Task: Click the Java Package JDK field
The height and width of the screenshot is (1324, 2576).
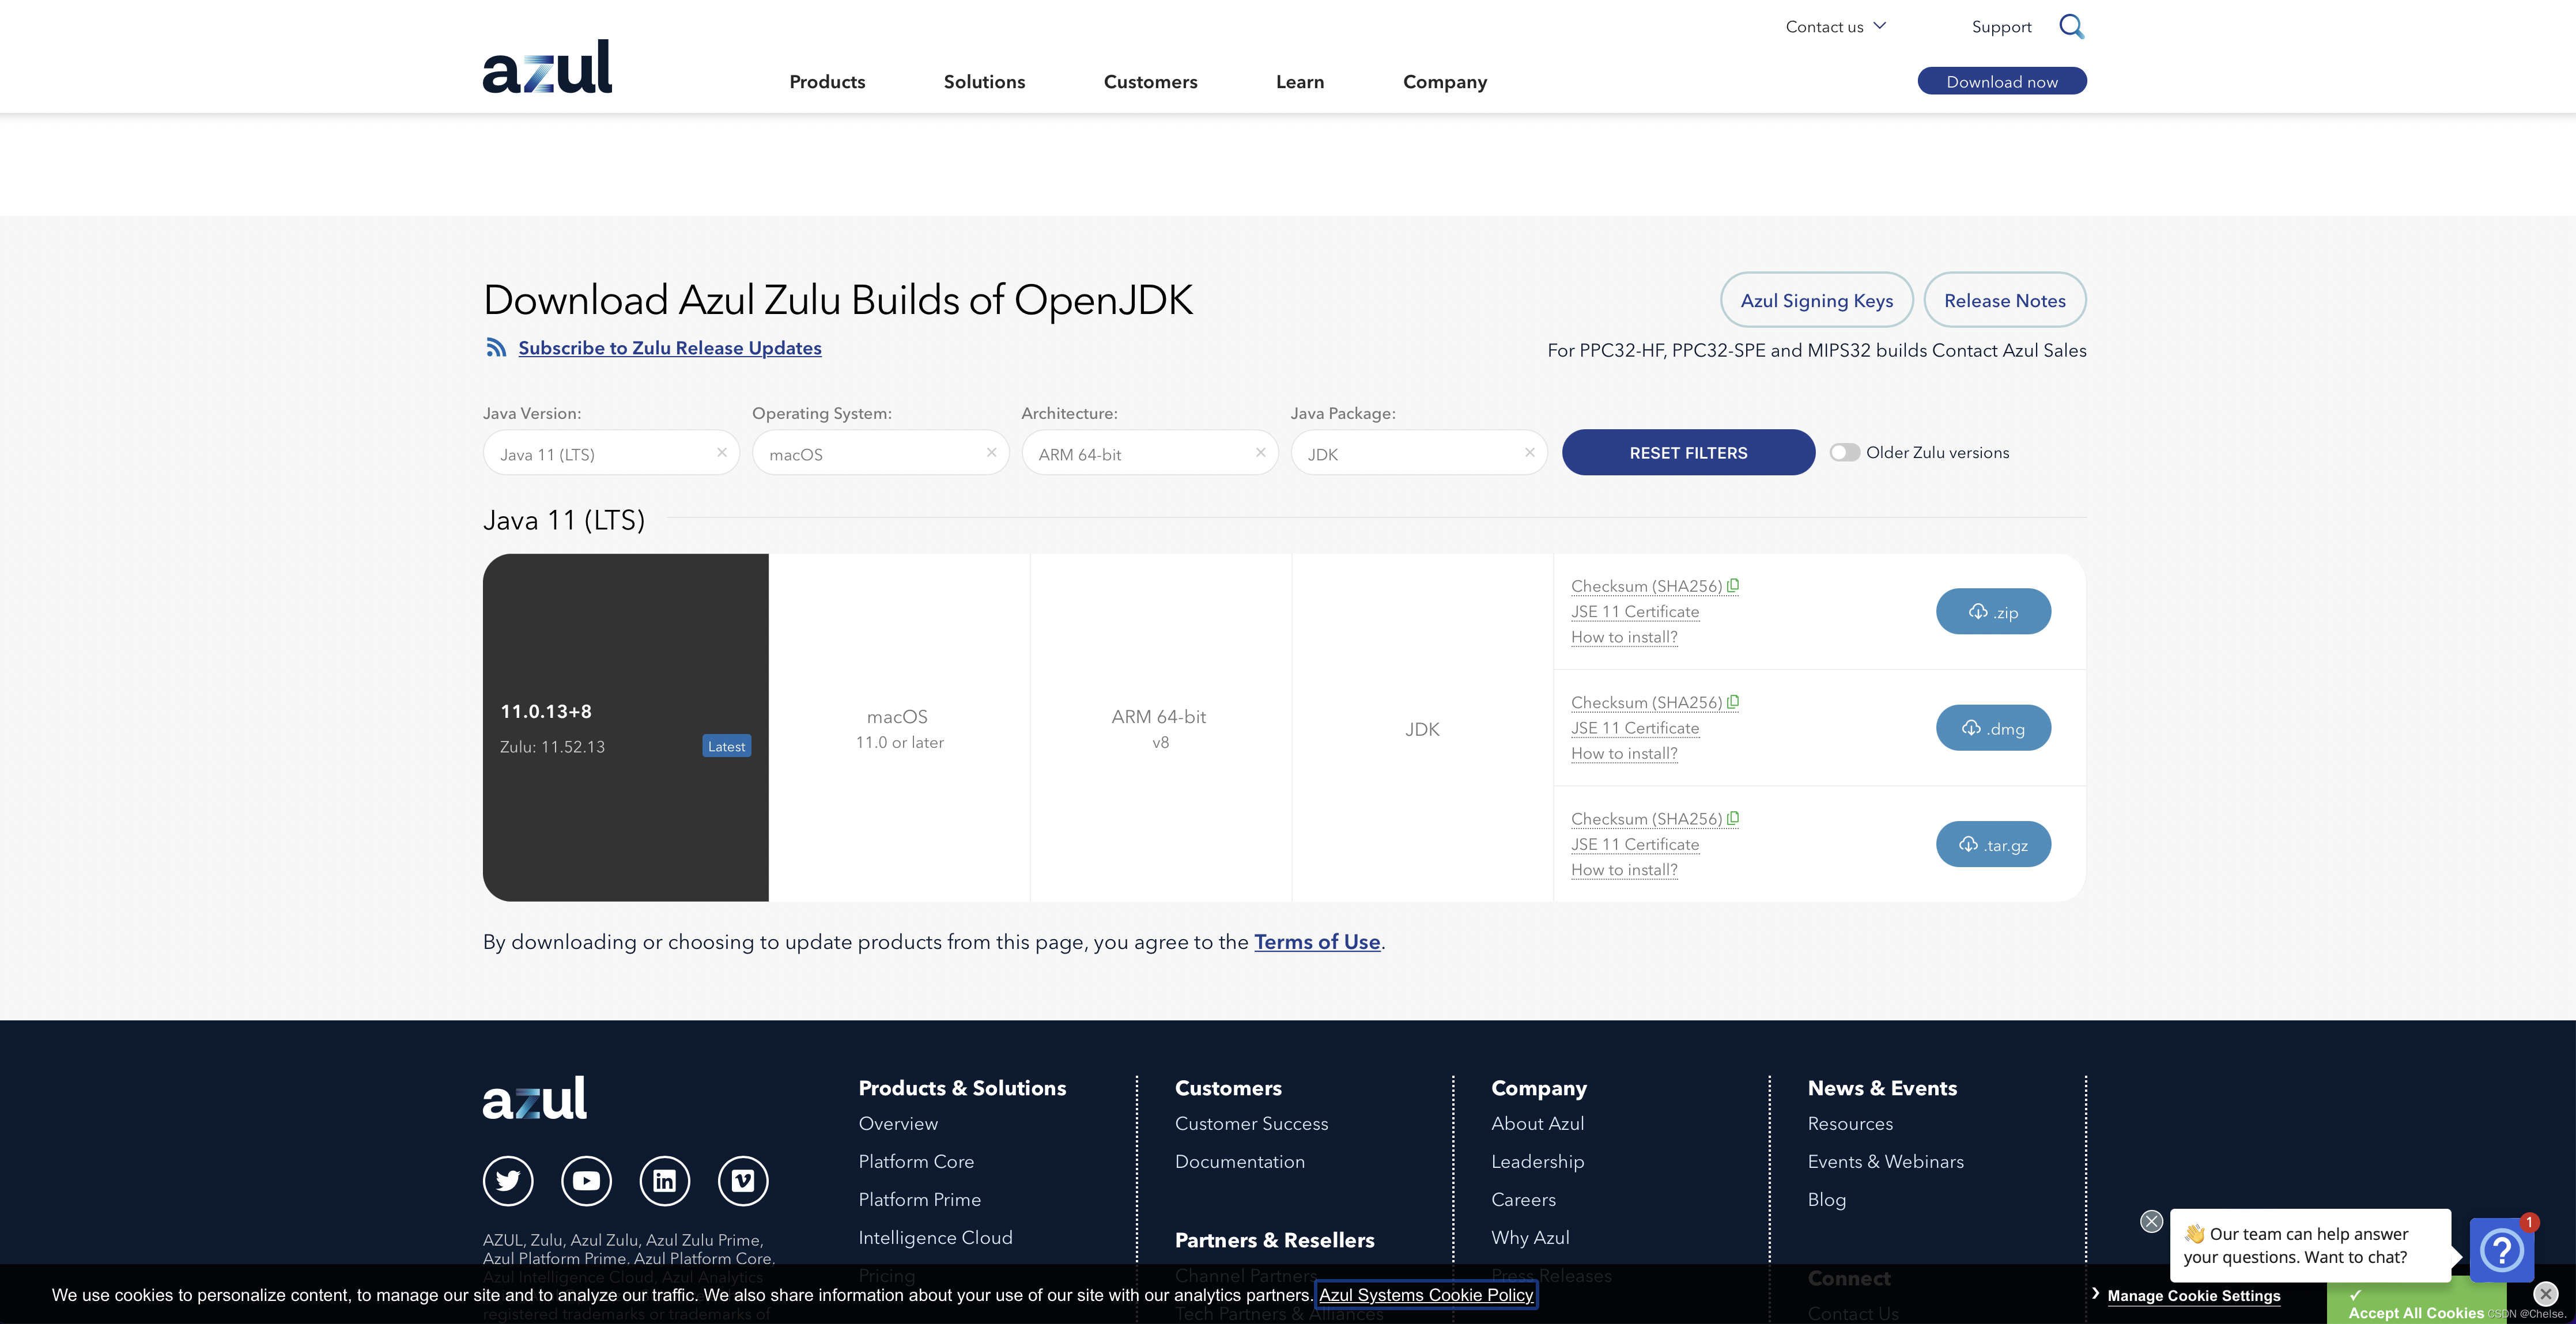Action: tap(1405, 454)
